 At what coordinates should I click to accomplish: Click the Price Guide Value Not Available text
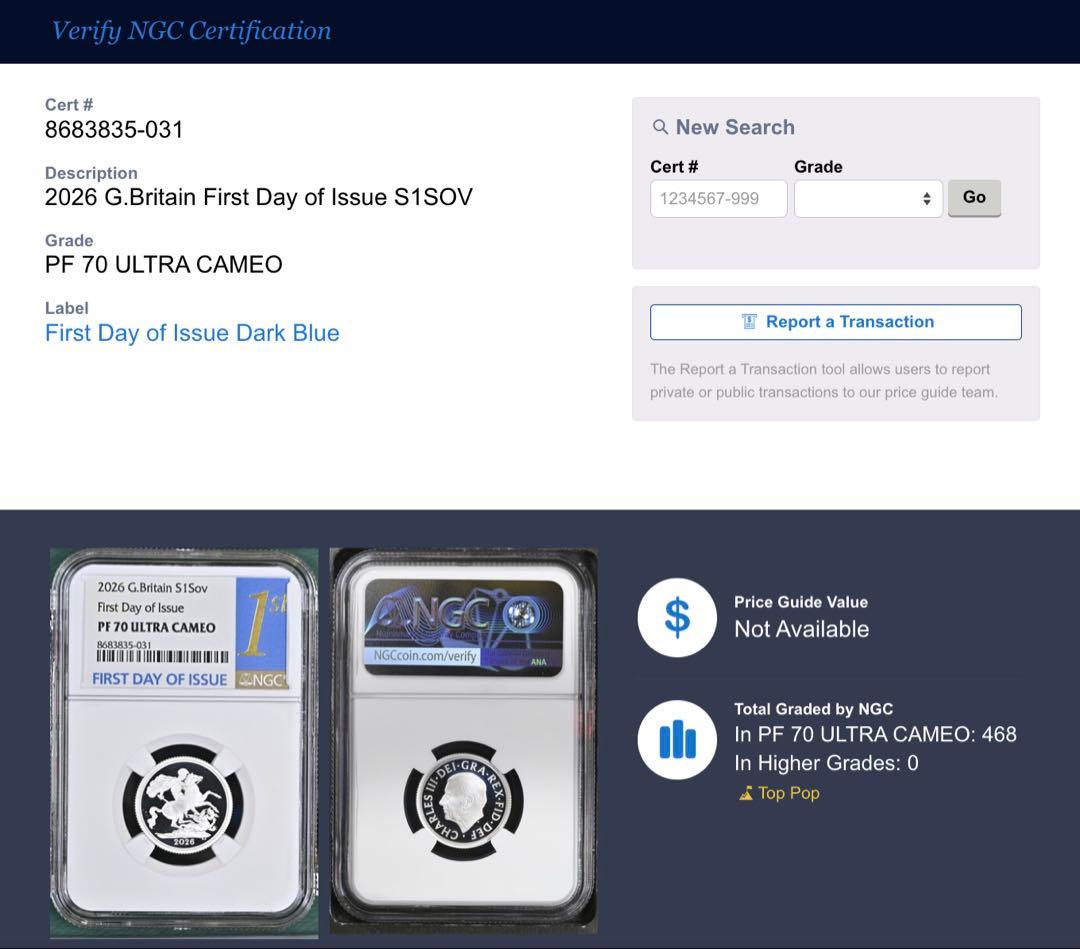pyautogui.click(x=801, y=618)
